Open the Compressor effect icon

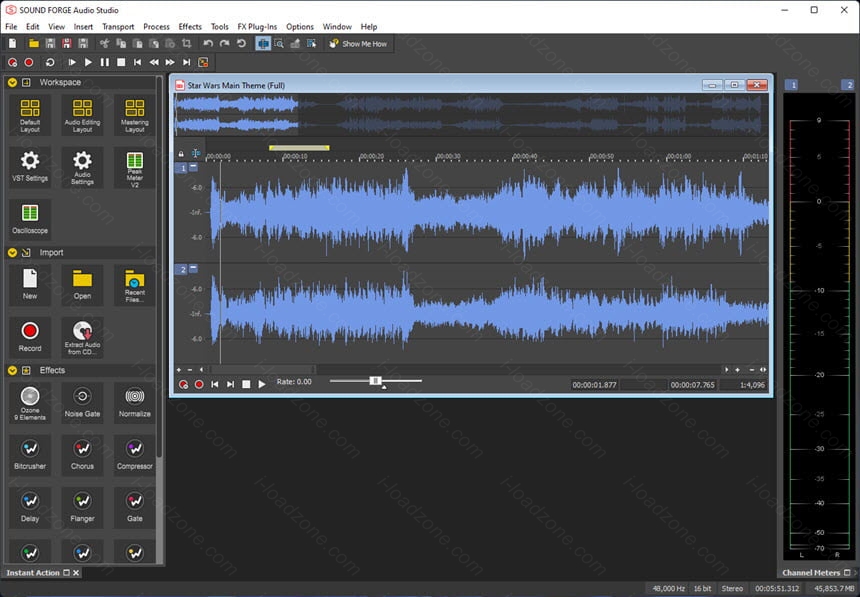coord(134,455)
